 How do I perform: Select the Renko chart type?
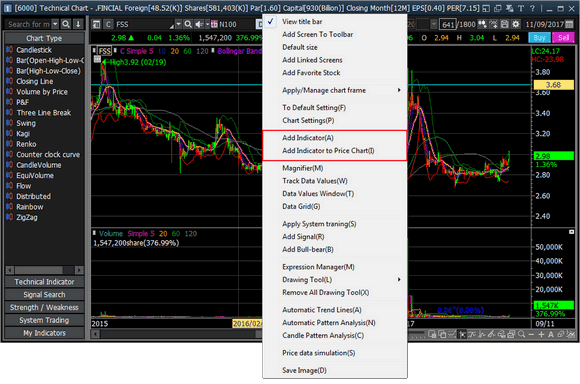click(x=26, y=144)
